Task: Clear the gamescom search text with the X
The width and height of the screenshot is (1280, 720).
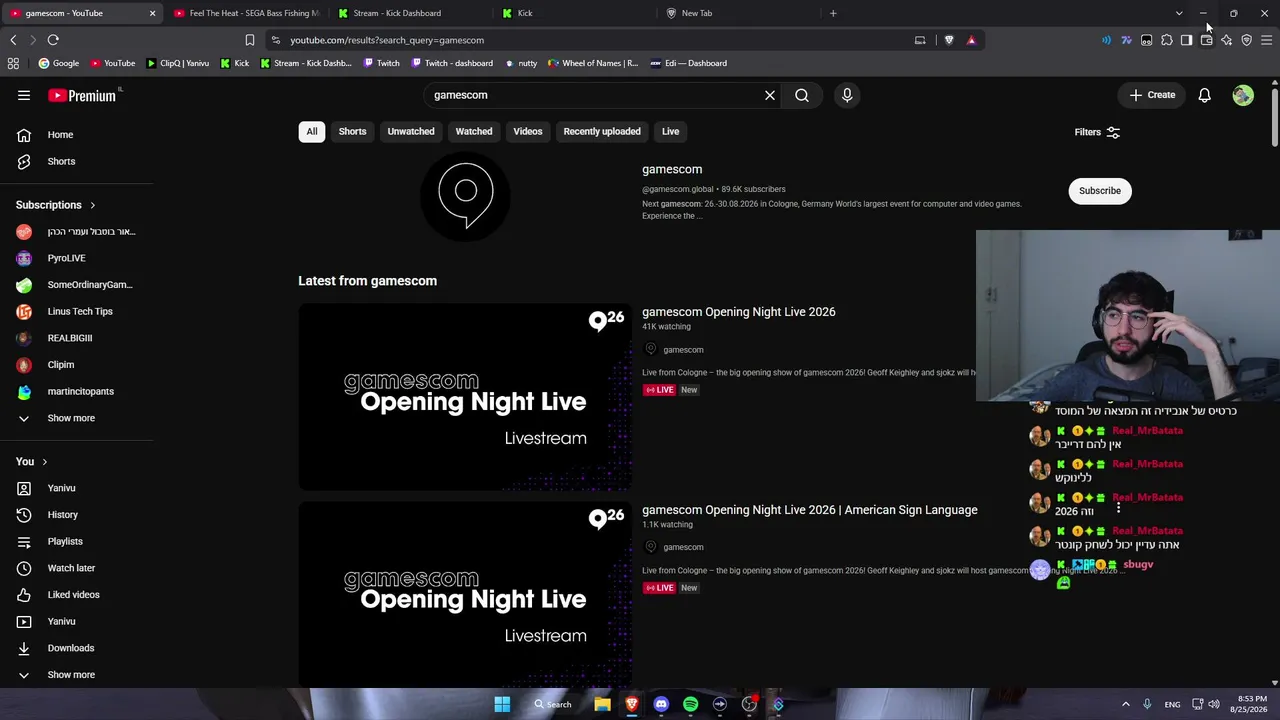Action: pos(770,95)
